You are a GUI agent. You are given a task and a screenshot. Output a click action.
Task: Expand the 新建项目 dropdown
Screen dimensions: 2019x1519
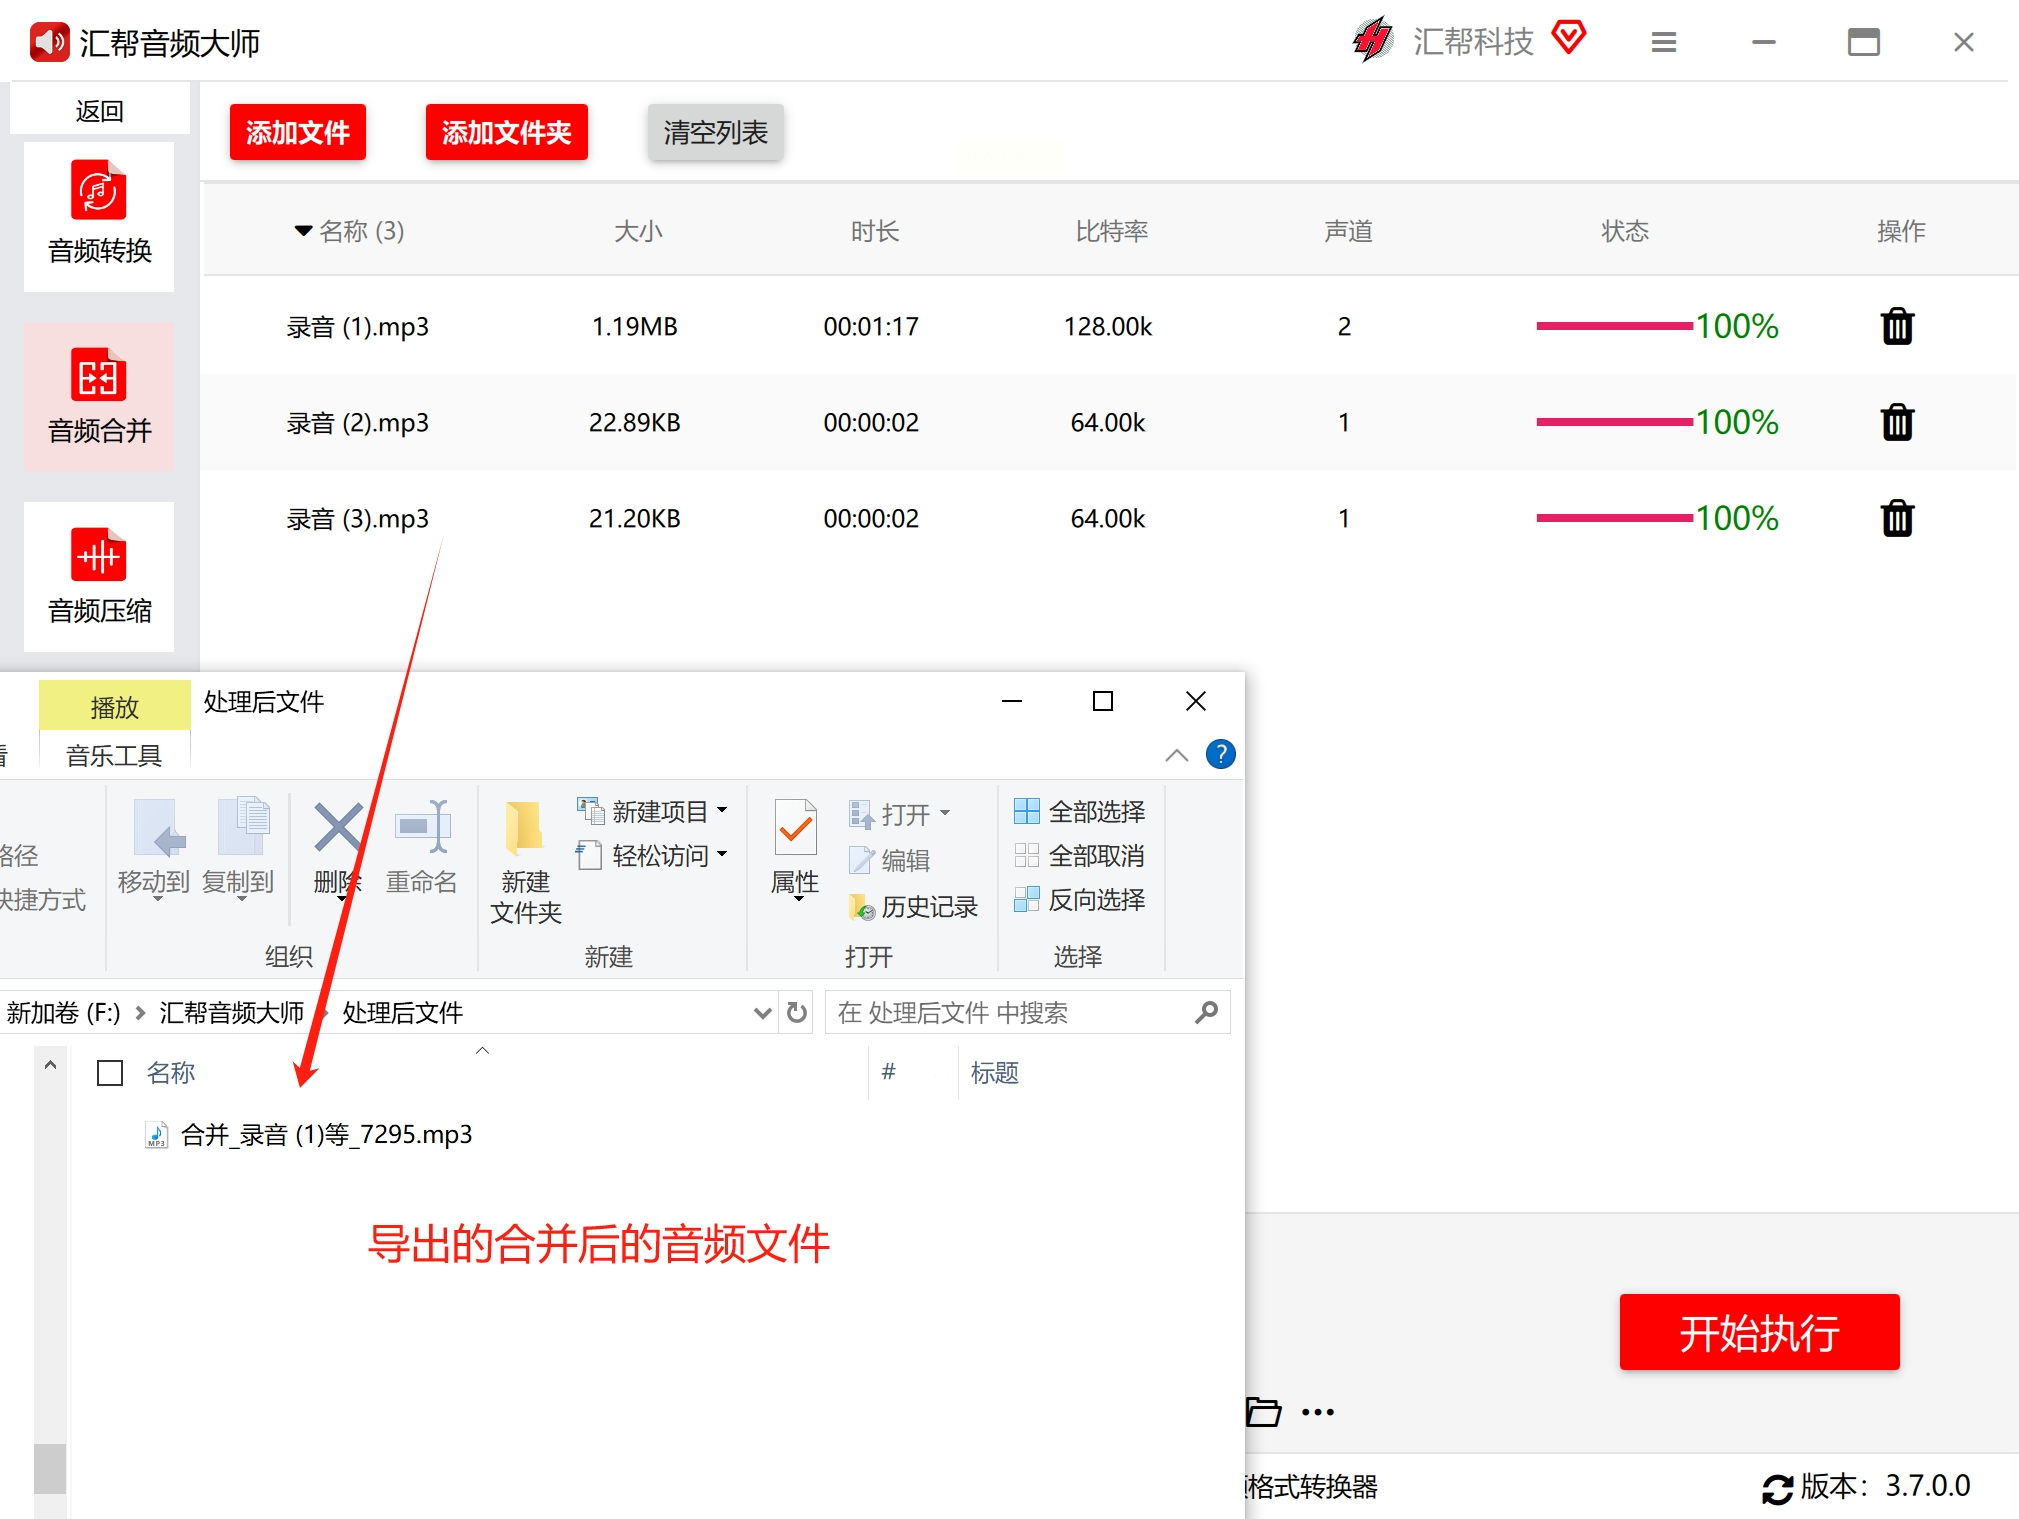722,811
